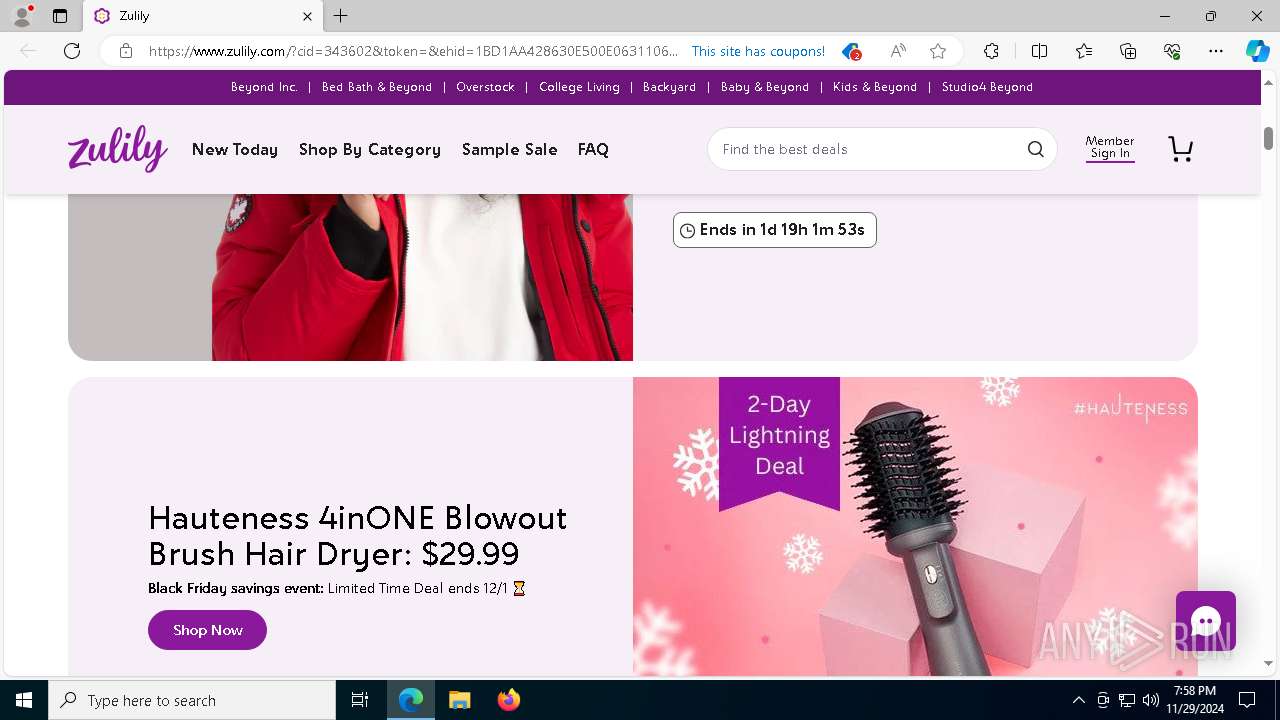Screen dimensions: 1280x720
Task: Click the hair dryer promotional image
Action: pyautogui.click(x=915, y=526)
